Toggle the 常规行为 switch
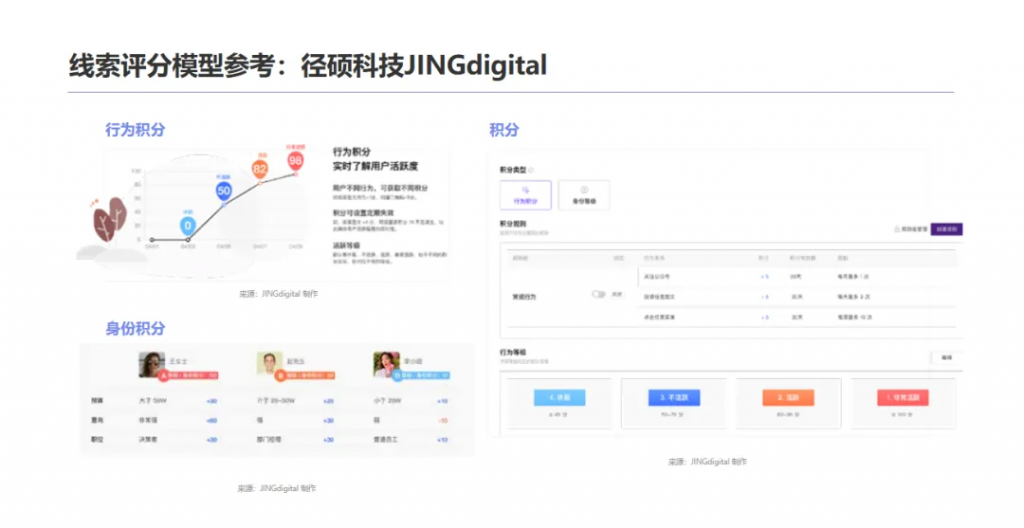This screenshot has width=1024, height=528. click(x=599, y=295)
